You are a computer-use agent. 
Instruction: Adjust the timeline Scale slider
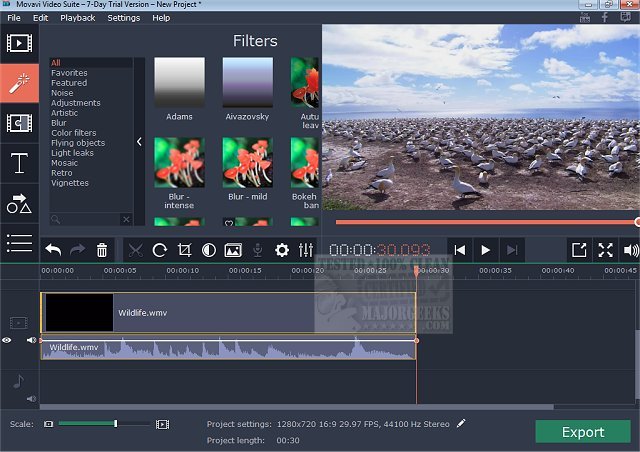(116, 424)
